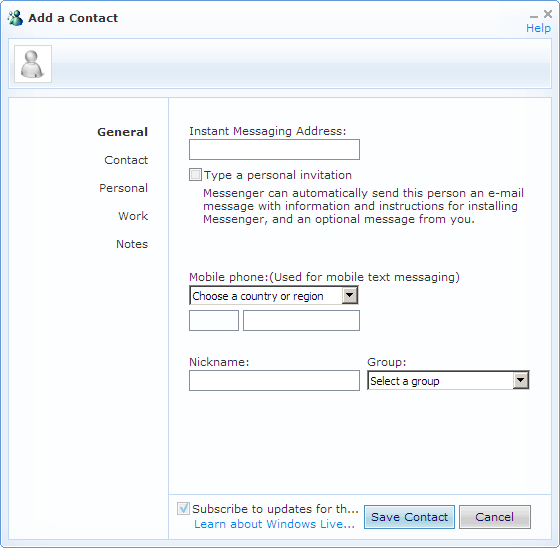Viewport: 560px width, 548px height.
Task: Cancel adding the contact
Action: tap(495, 517)
